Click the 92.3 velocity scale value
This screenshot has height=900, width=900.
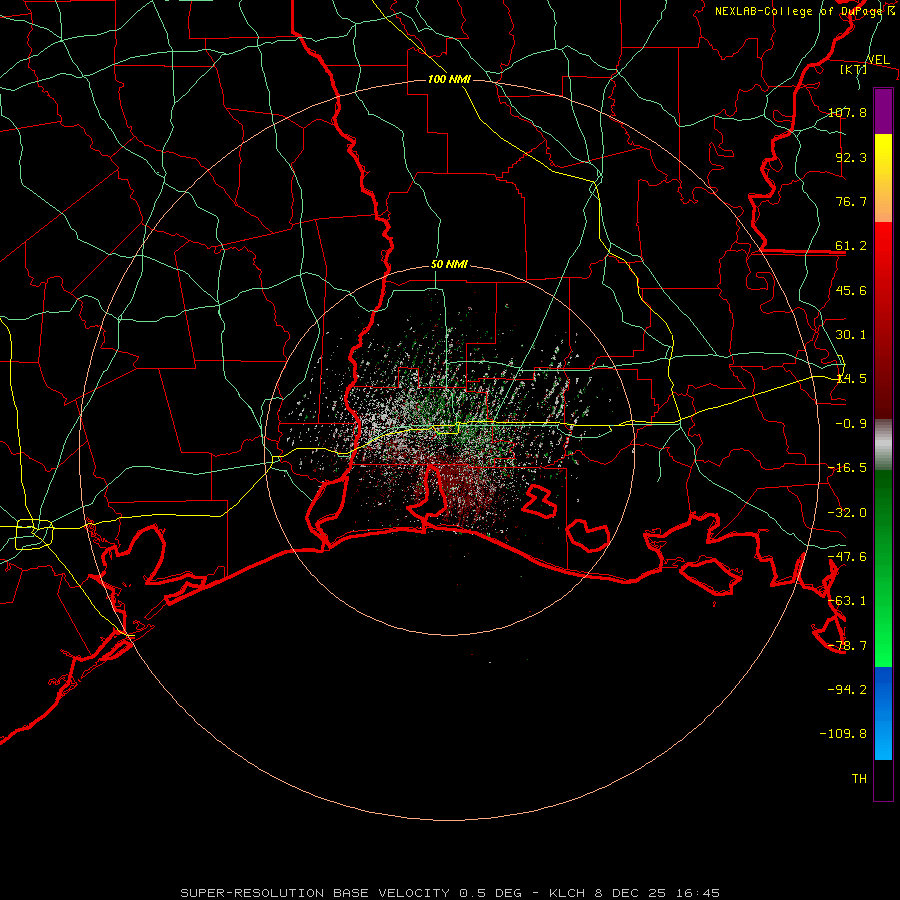[851, 157]
